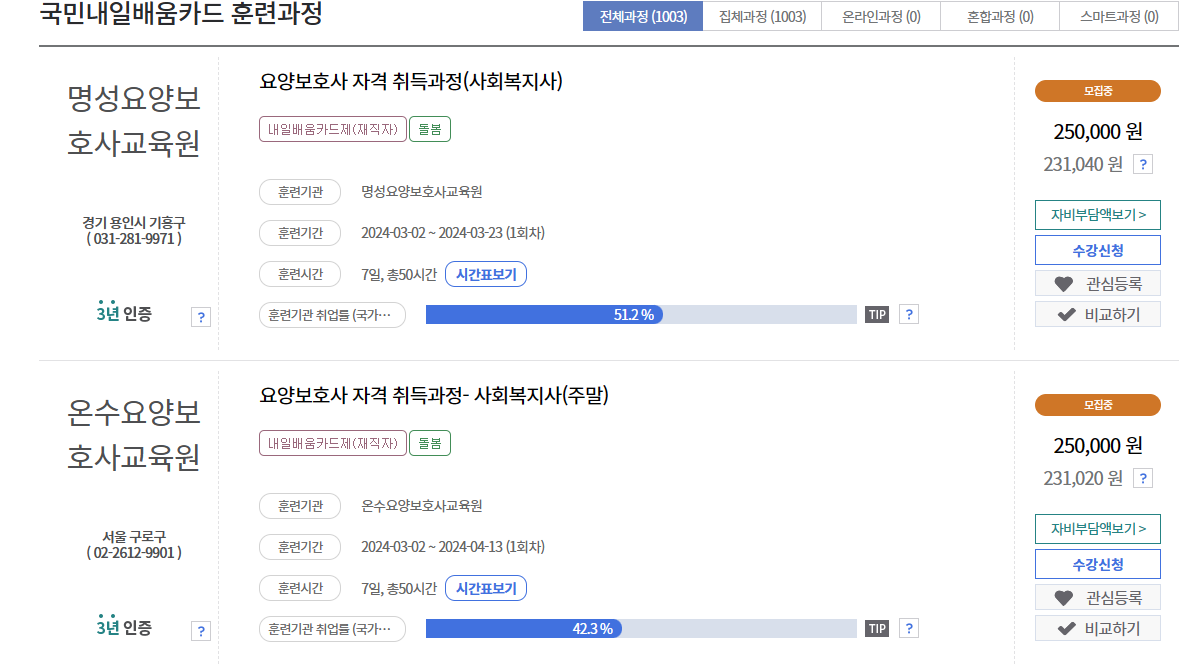Switch to the 온라인과정 tab

[x=880, y=16]
